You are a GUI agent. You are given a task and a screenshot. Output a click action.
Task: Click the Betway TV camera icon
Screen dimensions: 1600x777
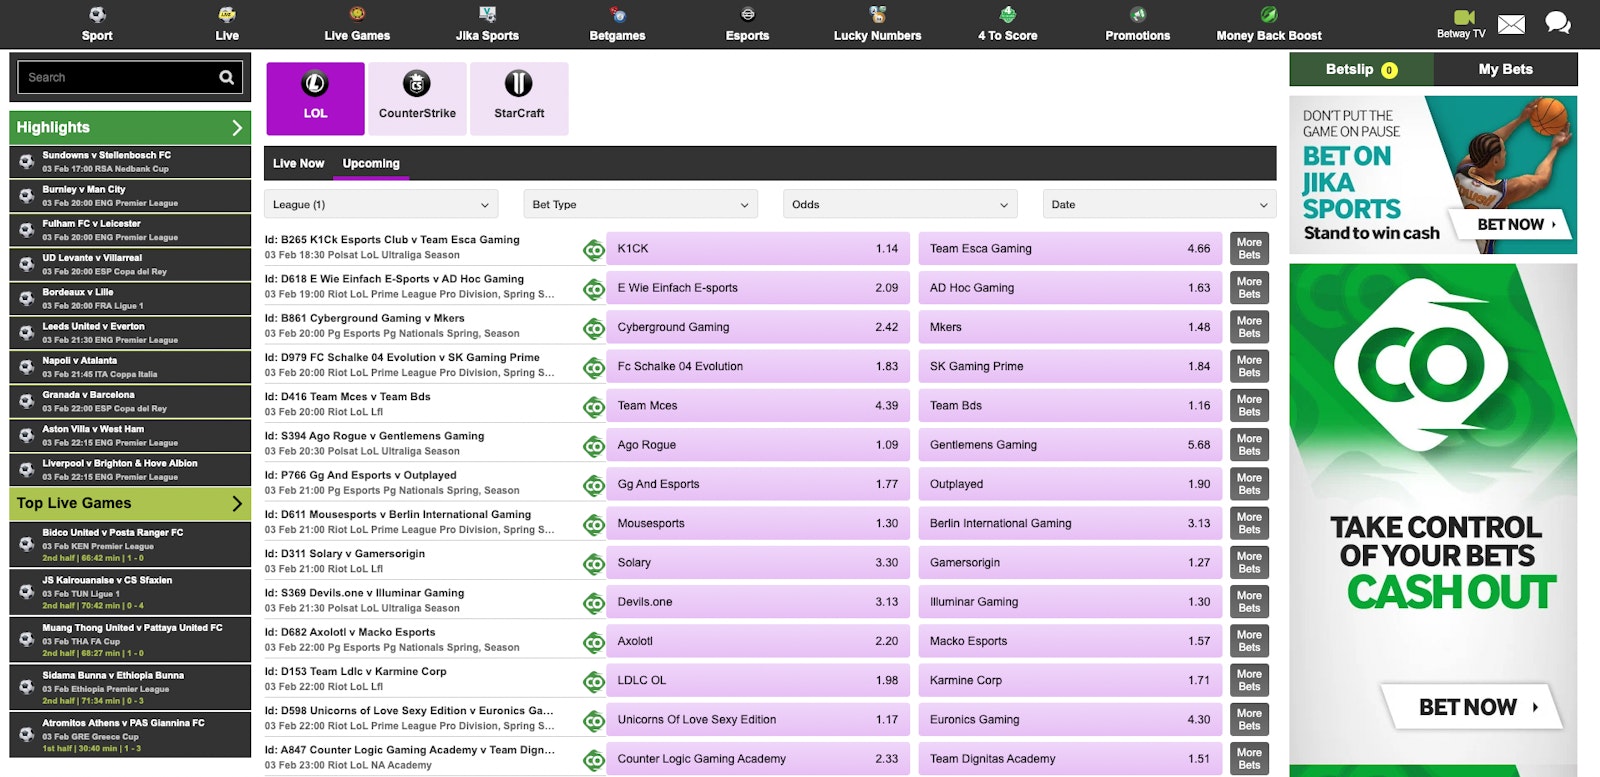point(1464,18)
